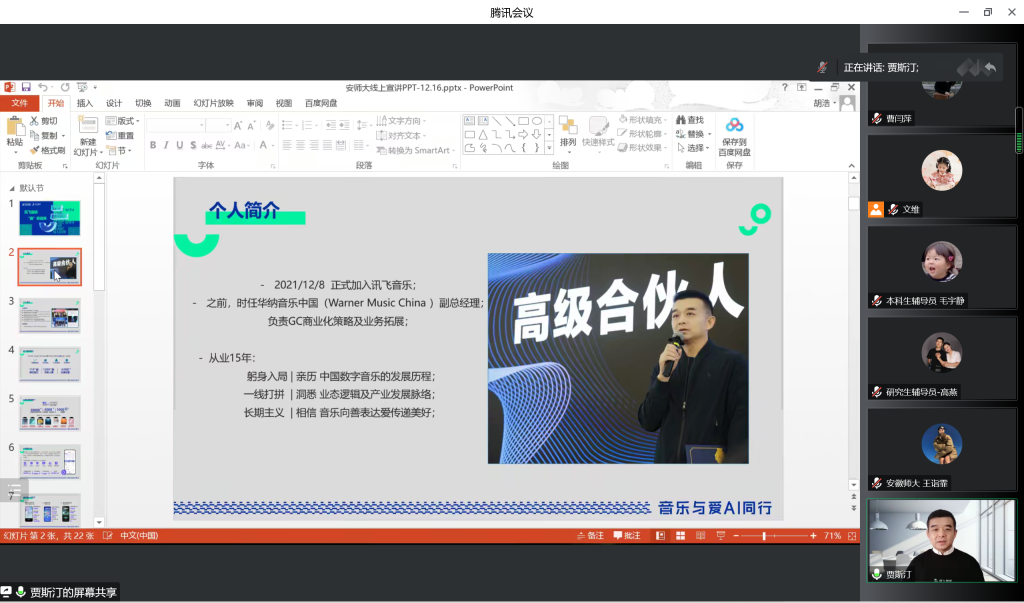1024x603 pixels.
Task: Click the zoom slider in the status bar
Action: click(764, 536)
